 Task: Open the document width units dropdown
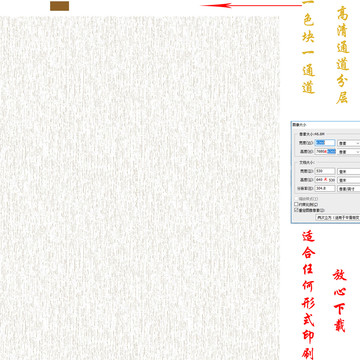click(349, 171)
